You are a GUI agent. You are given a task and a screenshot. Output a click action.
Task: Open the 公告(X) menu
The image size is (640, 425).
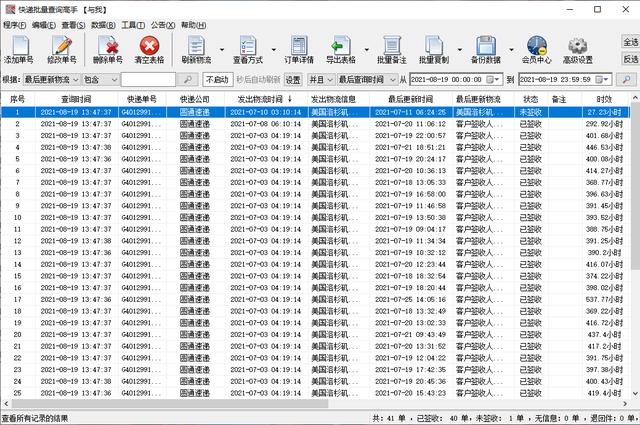click(163, 25)
